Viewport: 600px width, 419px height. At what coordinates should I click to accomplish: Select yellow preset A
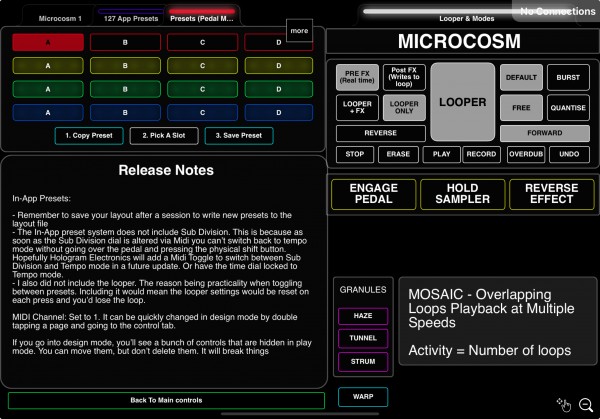point(48,66)
